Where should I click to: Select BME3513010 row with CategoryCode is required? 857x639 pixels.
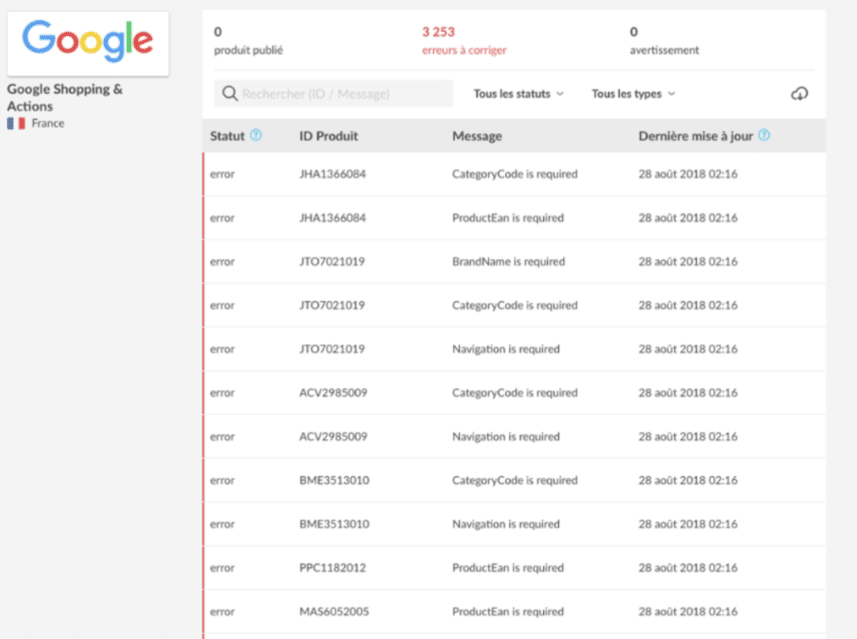coord(514,480)
